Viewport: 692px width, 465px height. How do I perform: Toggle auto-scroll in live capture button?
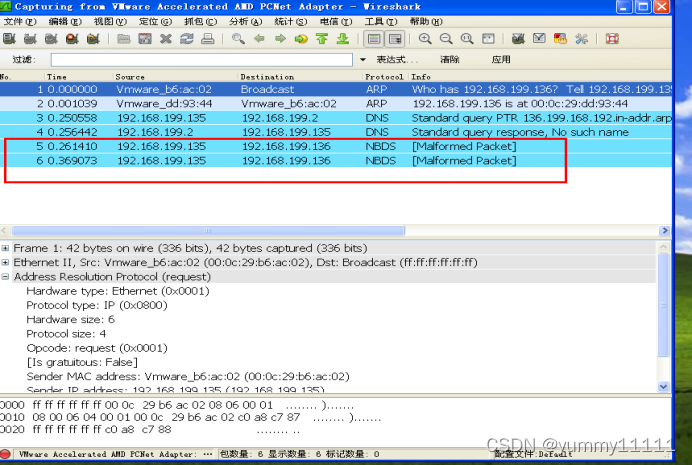[395, 39]
